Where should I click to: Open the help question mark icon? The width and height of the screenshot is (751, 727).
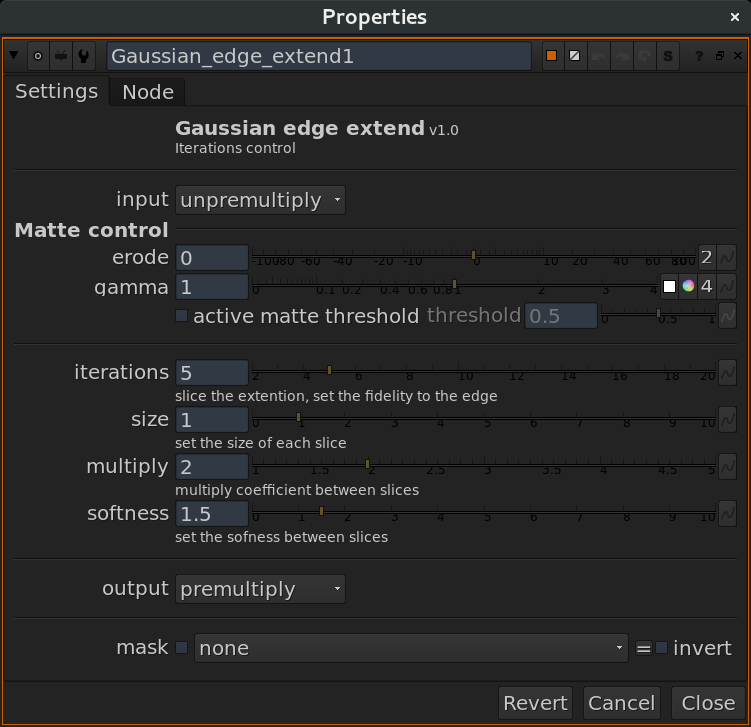click(x=699, y=56)
